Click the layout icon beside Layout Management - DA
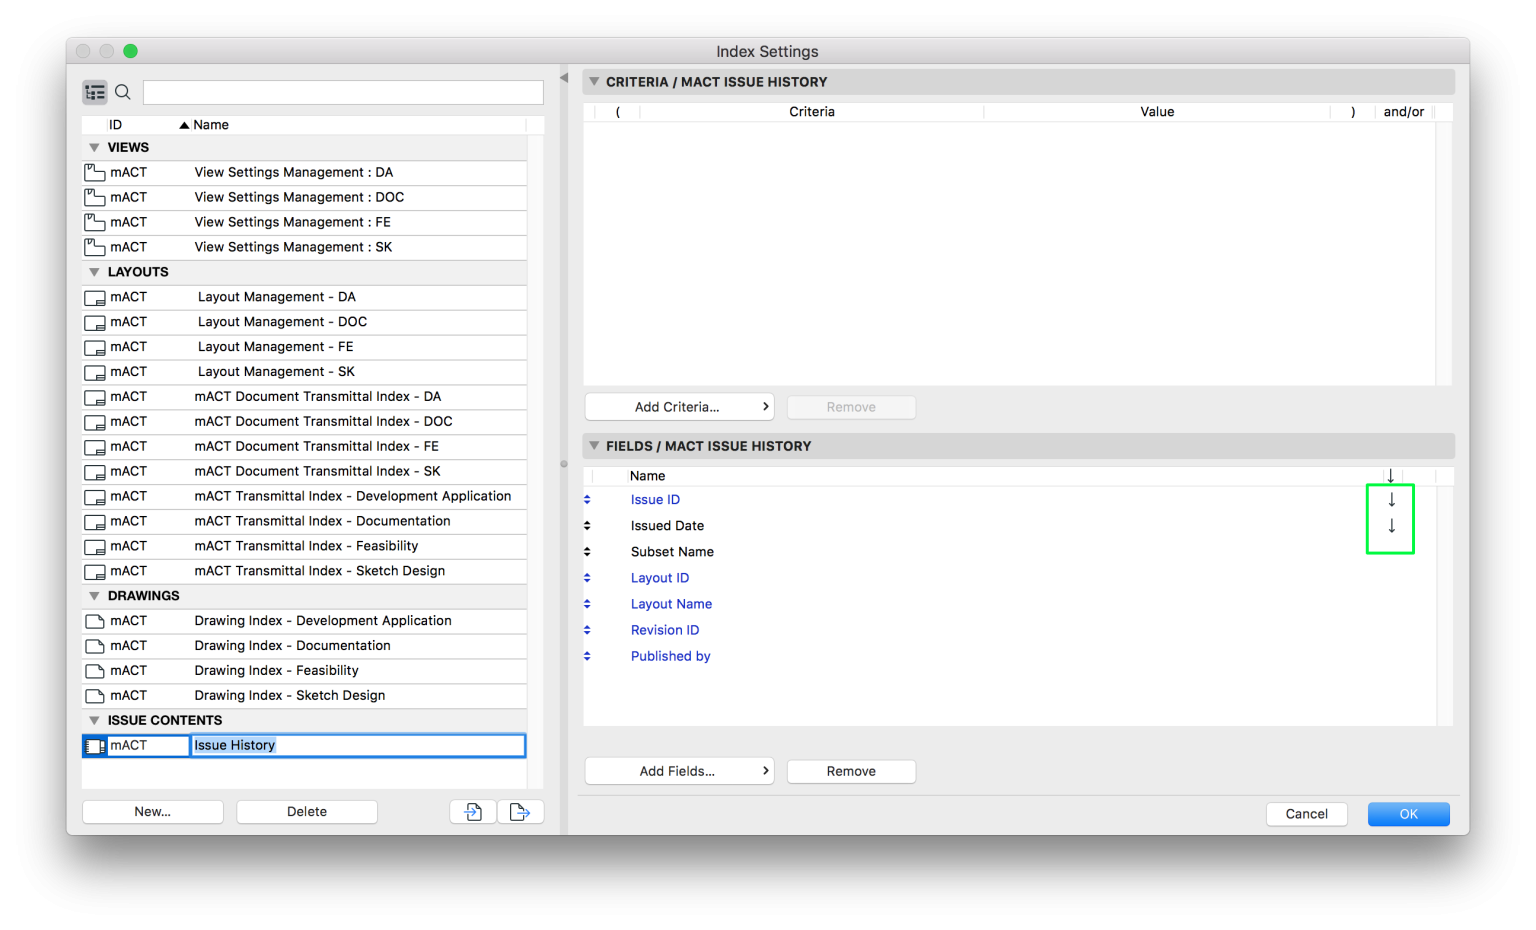 click(x=95, y=297)
